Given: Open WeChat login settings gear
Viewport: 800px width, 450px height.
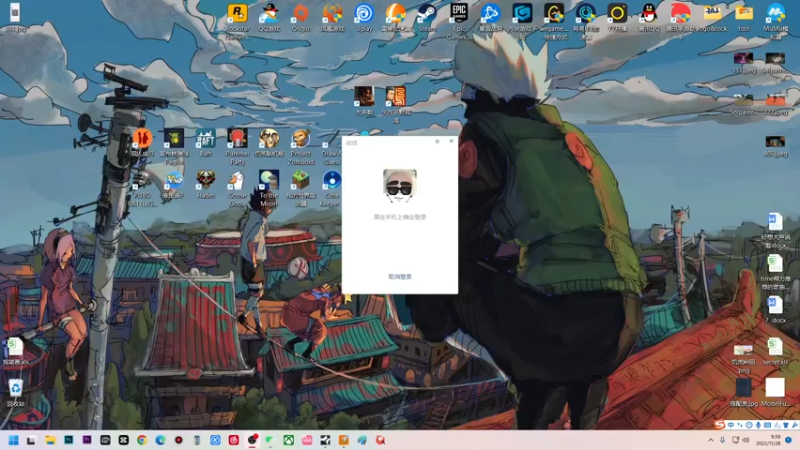Looking at the screenshot, I should 437,141.
